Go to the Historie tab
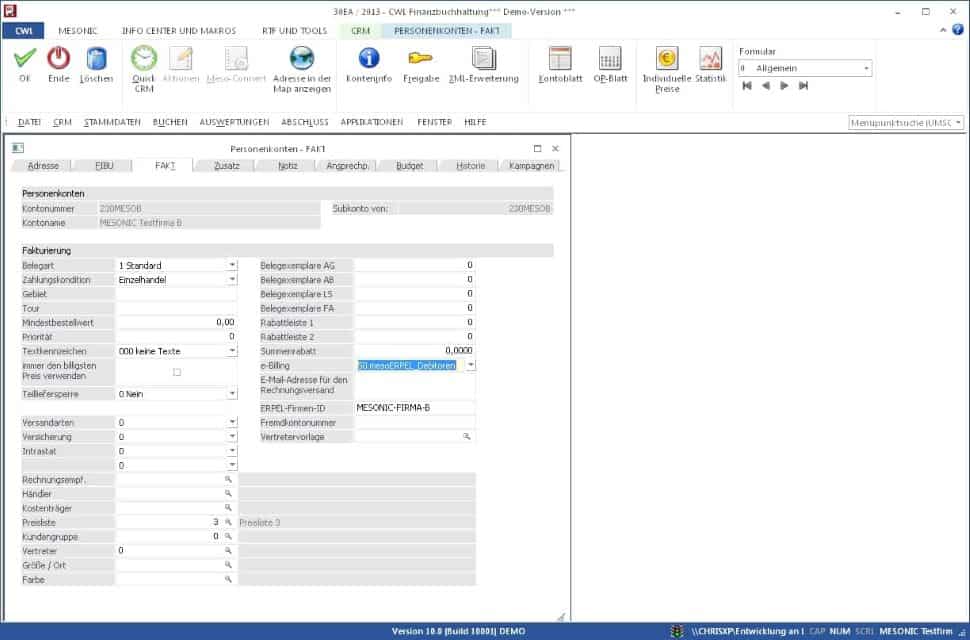 (470, 166)
